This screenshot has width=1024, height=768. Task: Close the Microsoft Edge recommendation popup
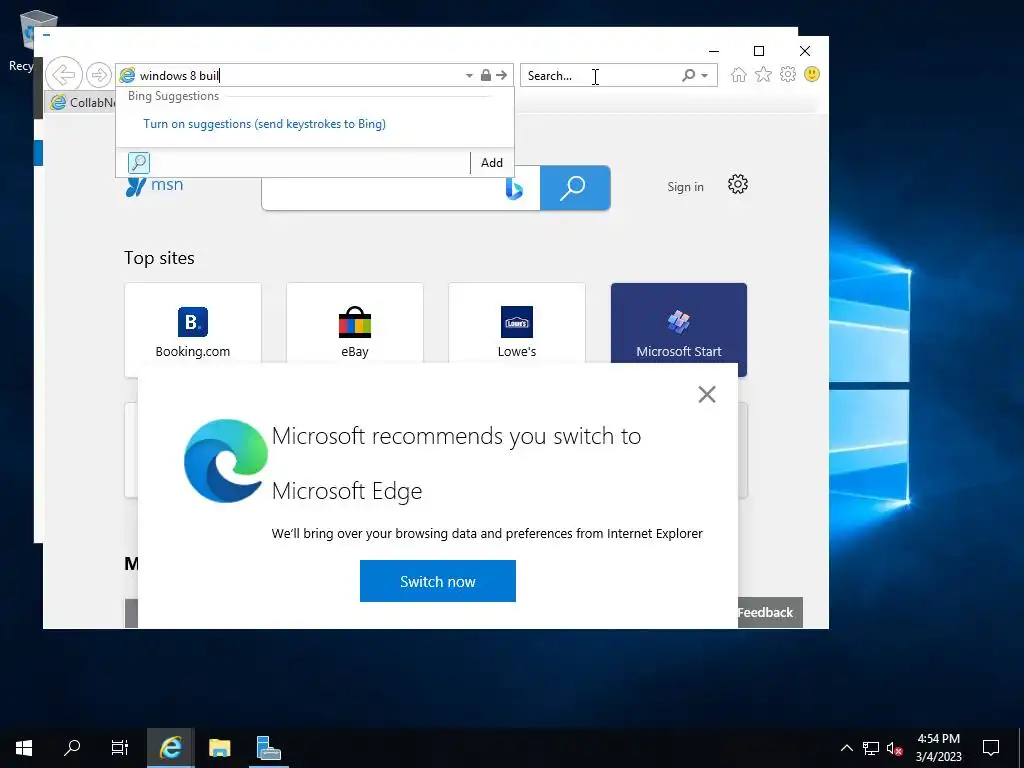[707, 394]
